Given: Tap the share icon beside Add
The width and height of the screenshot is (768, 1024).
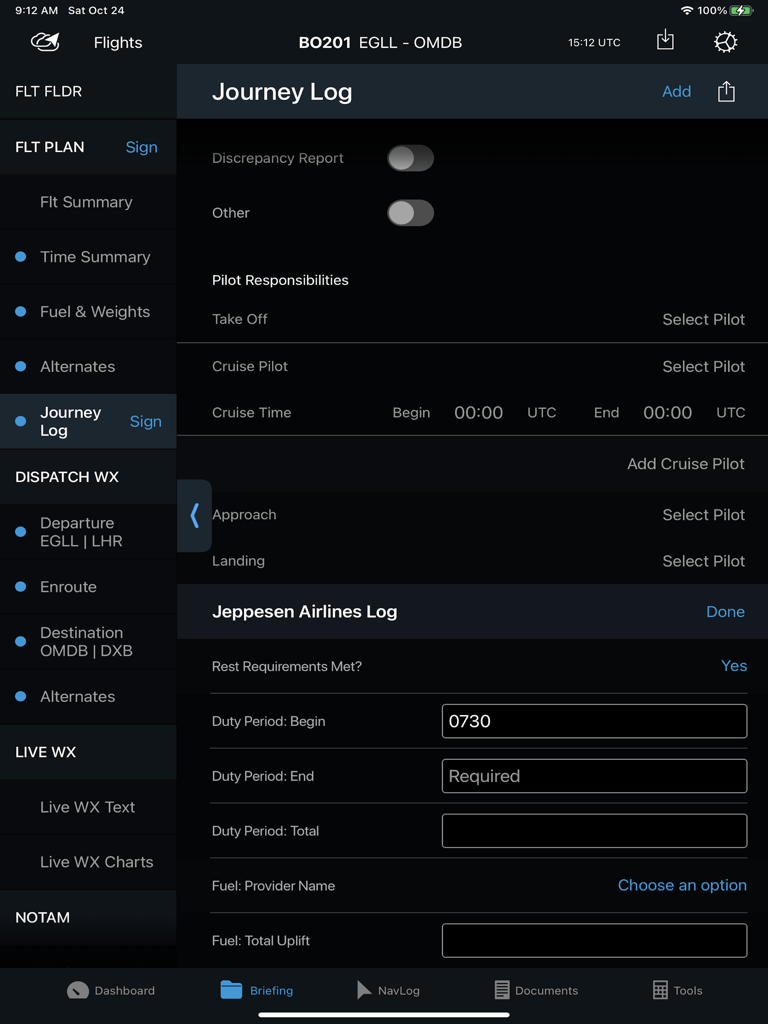Looking at the screenshot, I should click(x=726, y=91).
